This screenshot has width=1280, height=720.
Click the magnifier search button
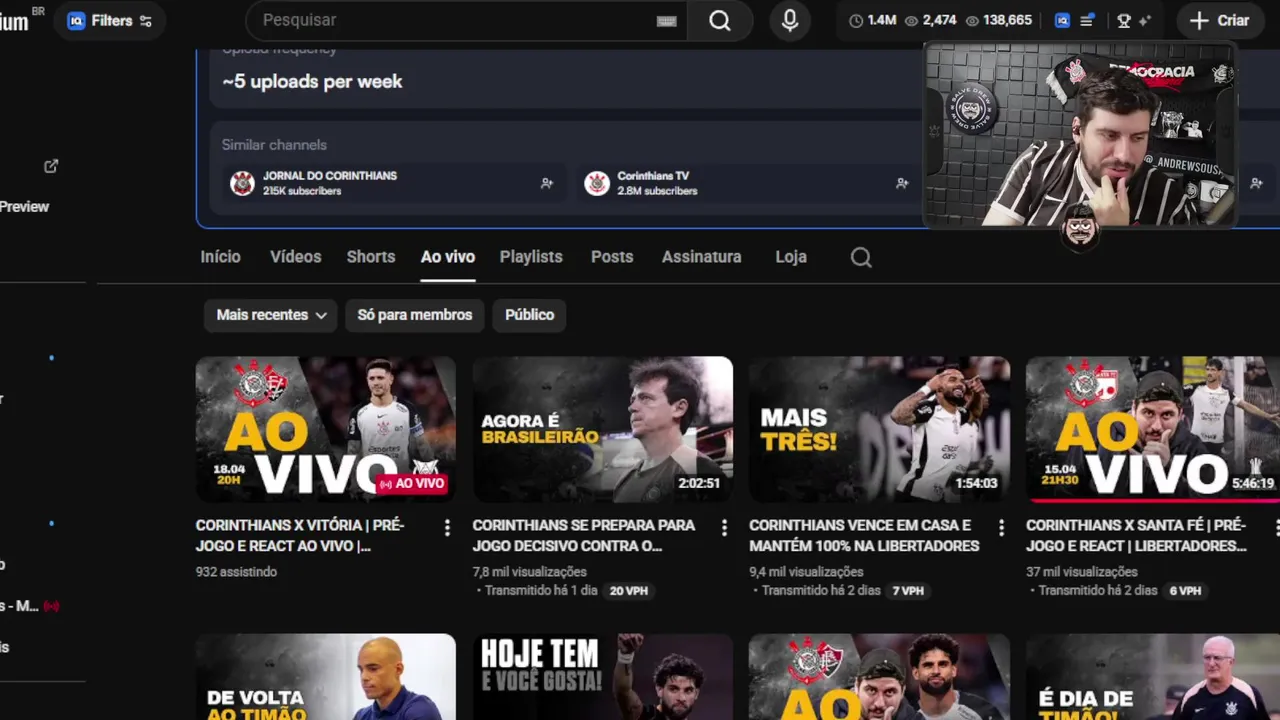coord(720,20)
